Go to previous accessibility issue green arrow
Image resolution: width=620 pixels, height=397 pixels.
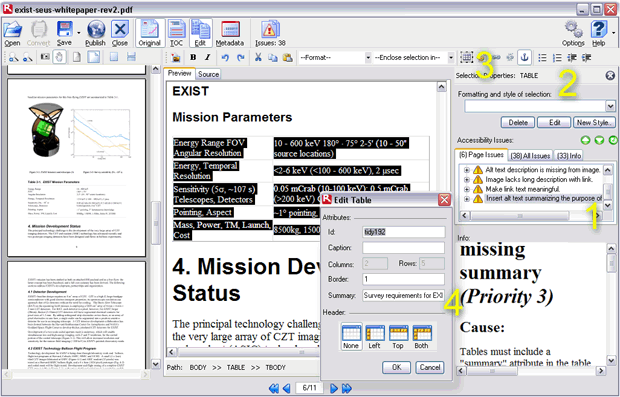(x=586, y=140)
